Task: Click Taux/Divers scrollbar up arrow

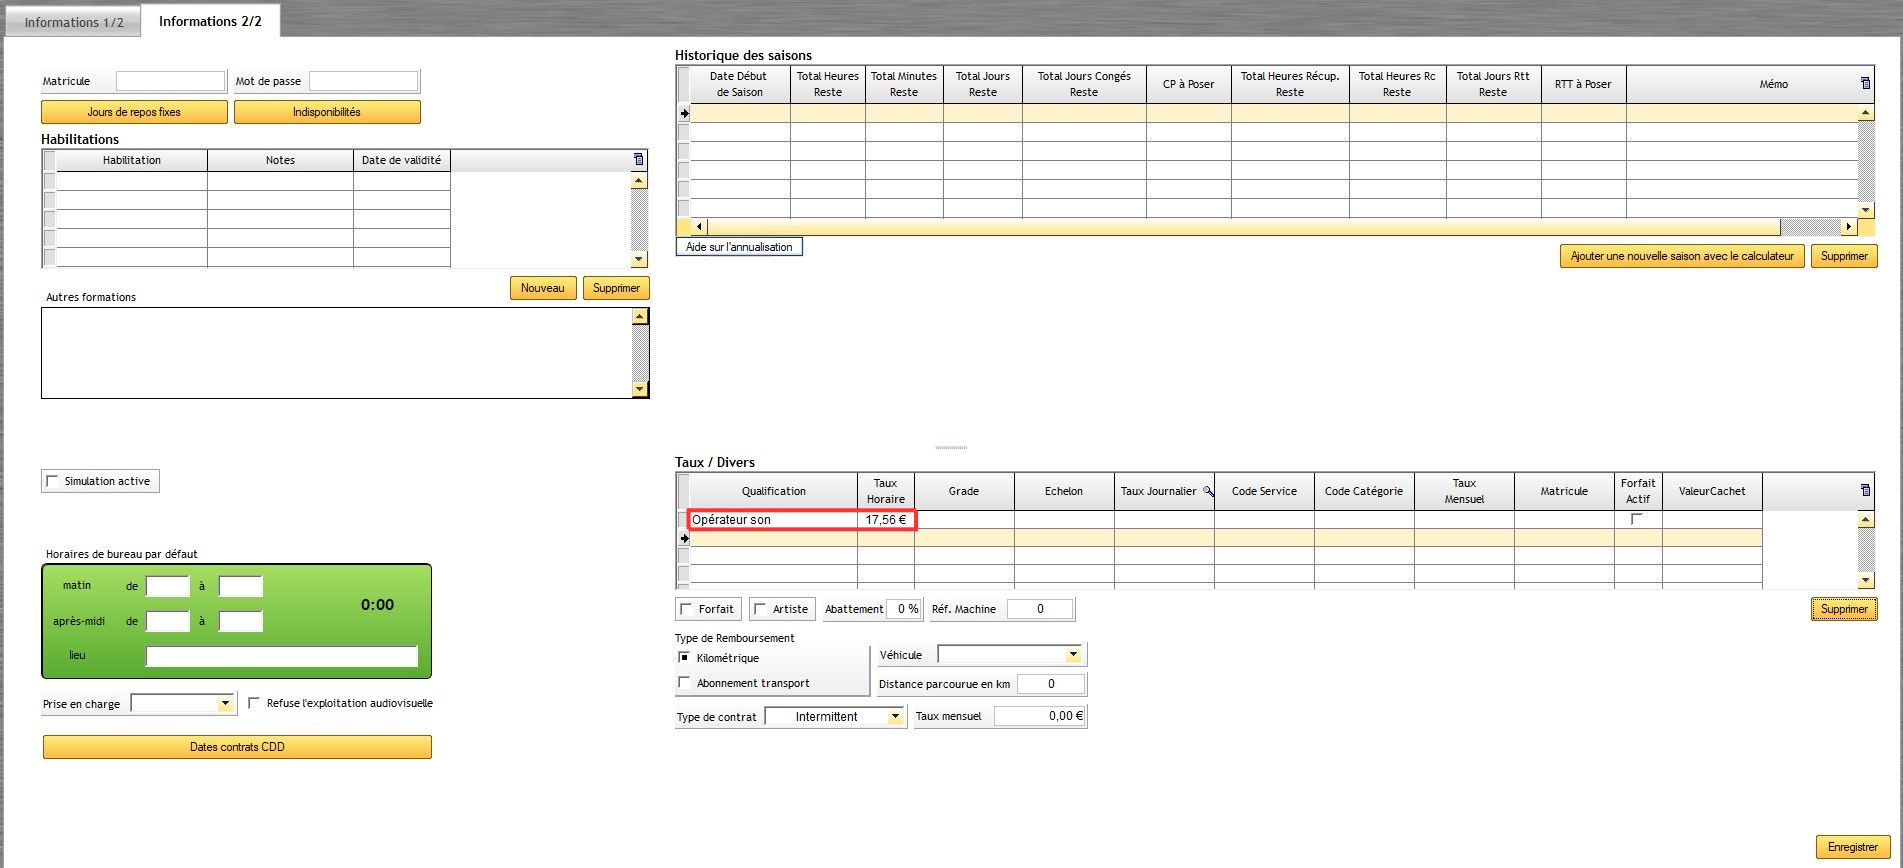Action: [x=1866, y=520]
